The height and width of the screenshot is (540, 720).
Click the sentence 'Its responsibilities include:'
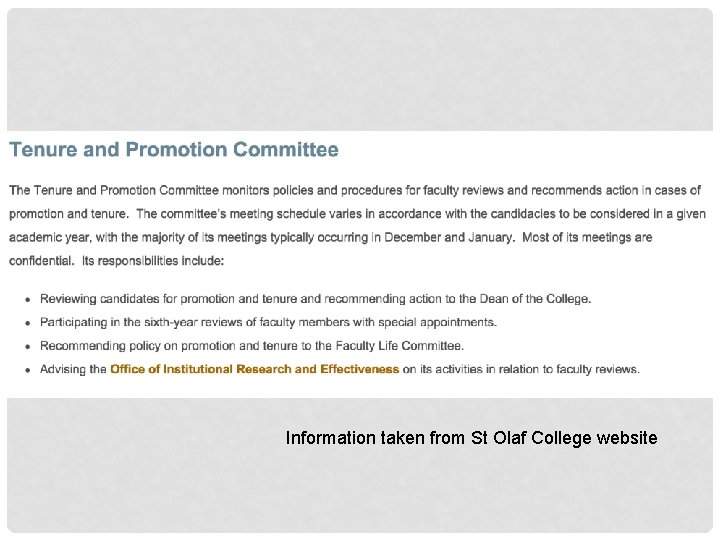click(153, 261)
